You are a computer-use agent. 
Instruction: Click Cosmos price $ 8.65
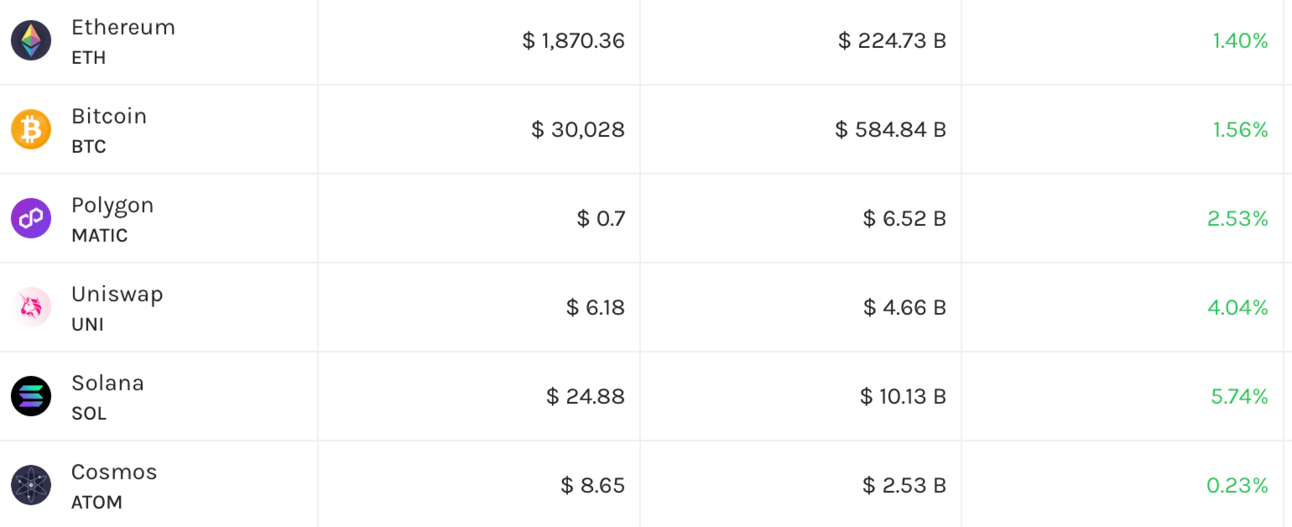coord(593,485)
